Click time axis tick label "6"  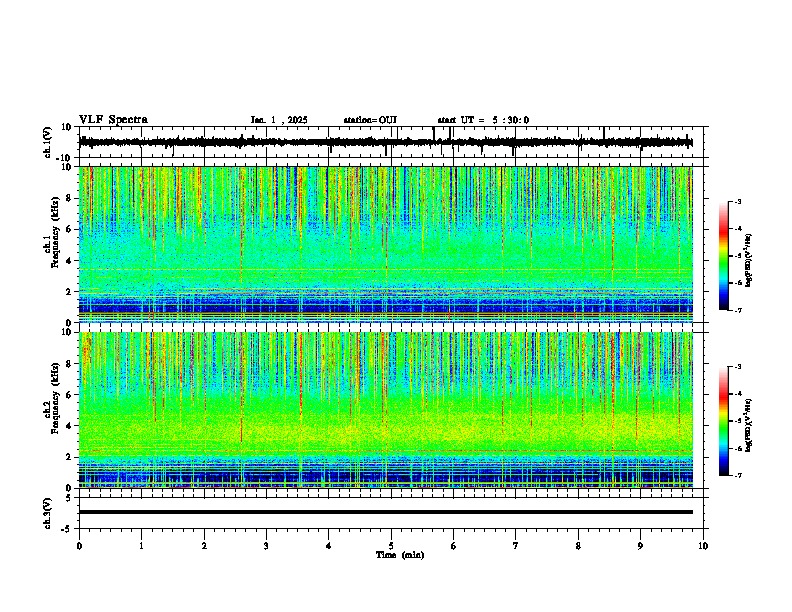click(x=453, y=546)
